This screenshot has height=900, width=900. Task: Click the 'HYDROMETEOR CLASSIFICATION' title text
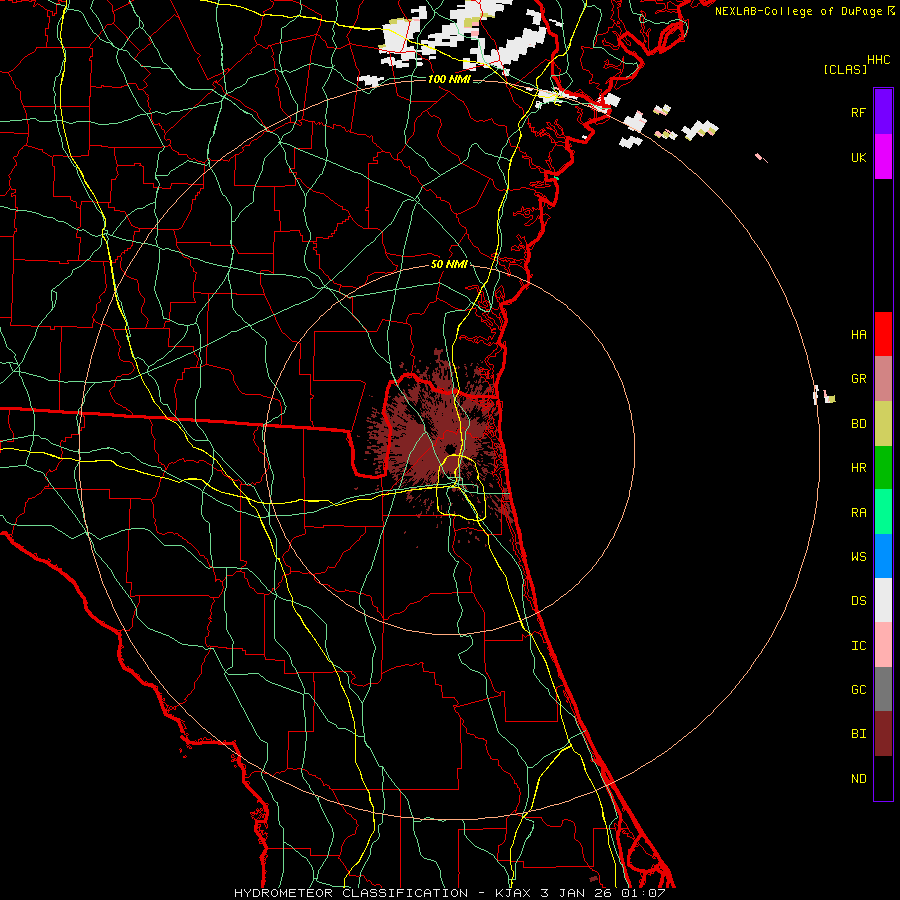pos(351,893)
